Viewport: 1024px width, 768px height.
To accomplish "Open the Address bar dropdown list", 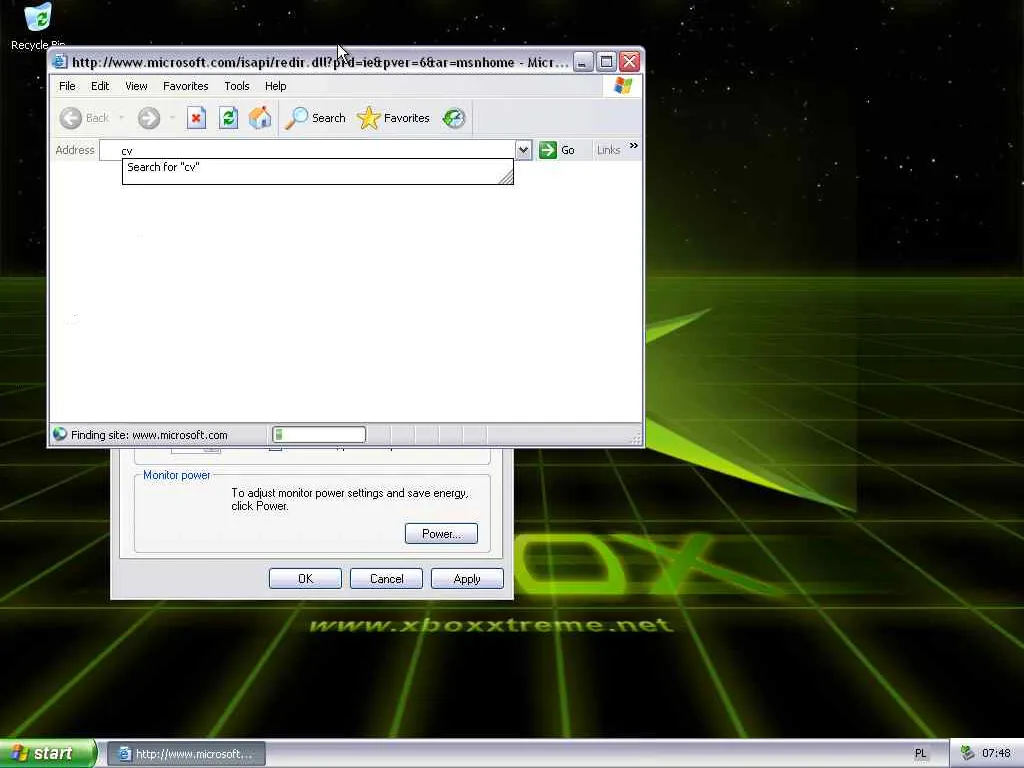I will pyautogui.click(x=523, y=150).
